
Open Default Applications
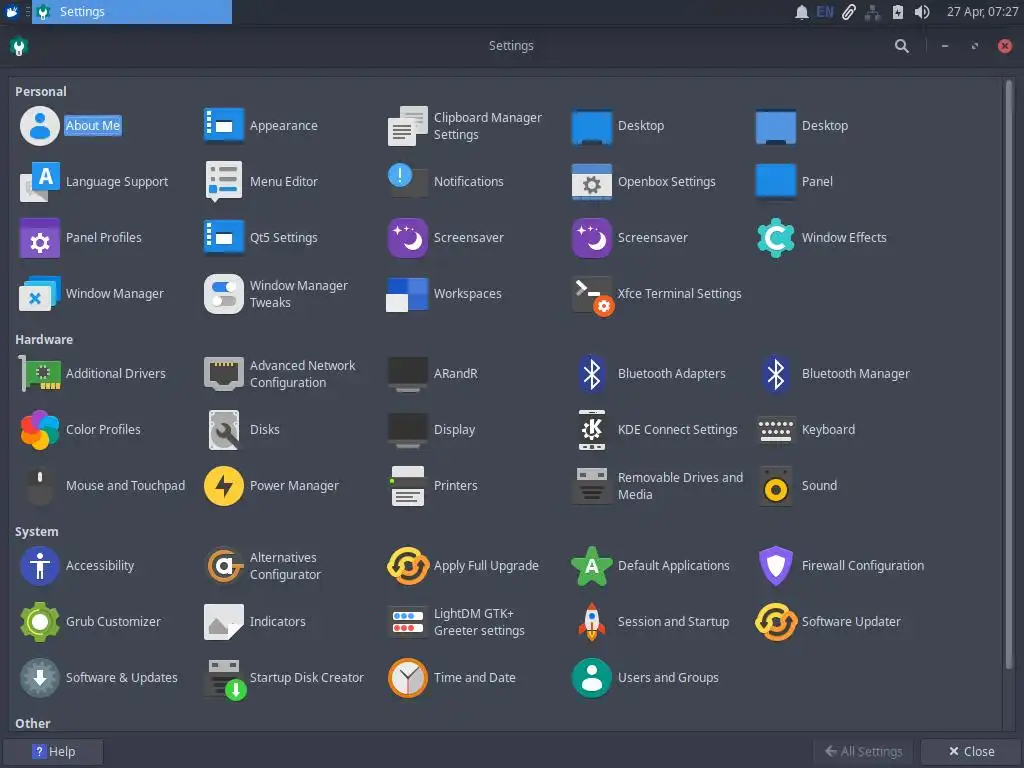coord(650,566)
